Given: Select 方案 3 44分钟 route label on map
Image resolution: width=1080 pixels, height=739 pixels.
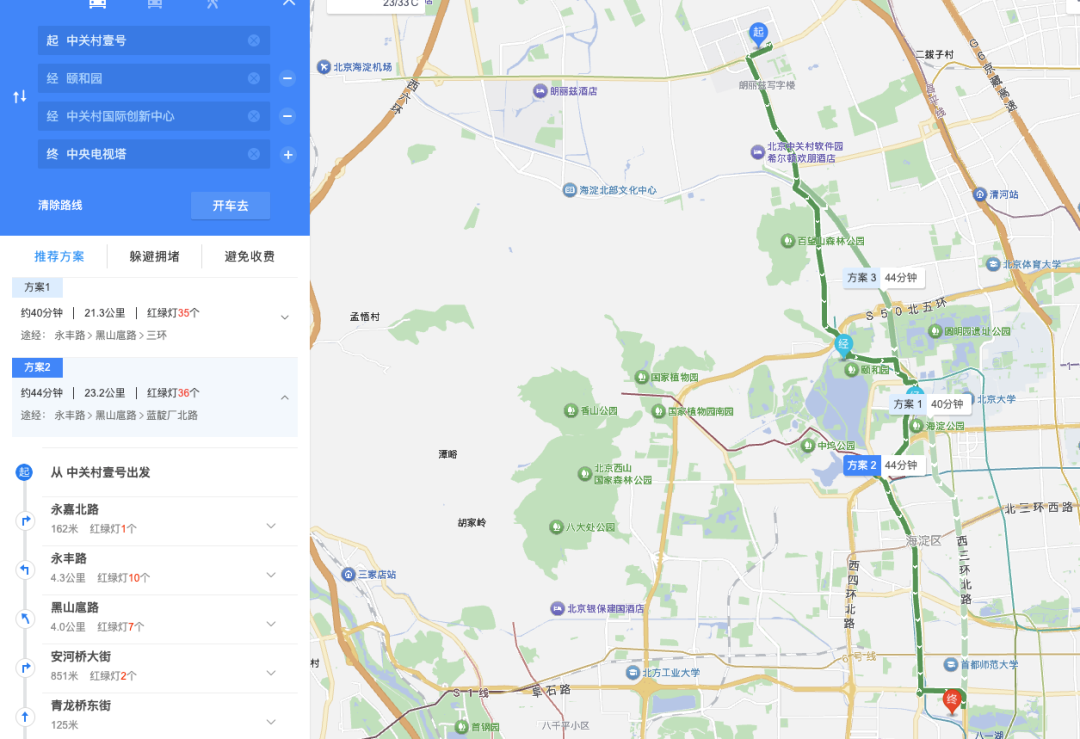Looking at the screenshot, I should [x=882, y=278].
